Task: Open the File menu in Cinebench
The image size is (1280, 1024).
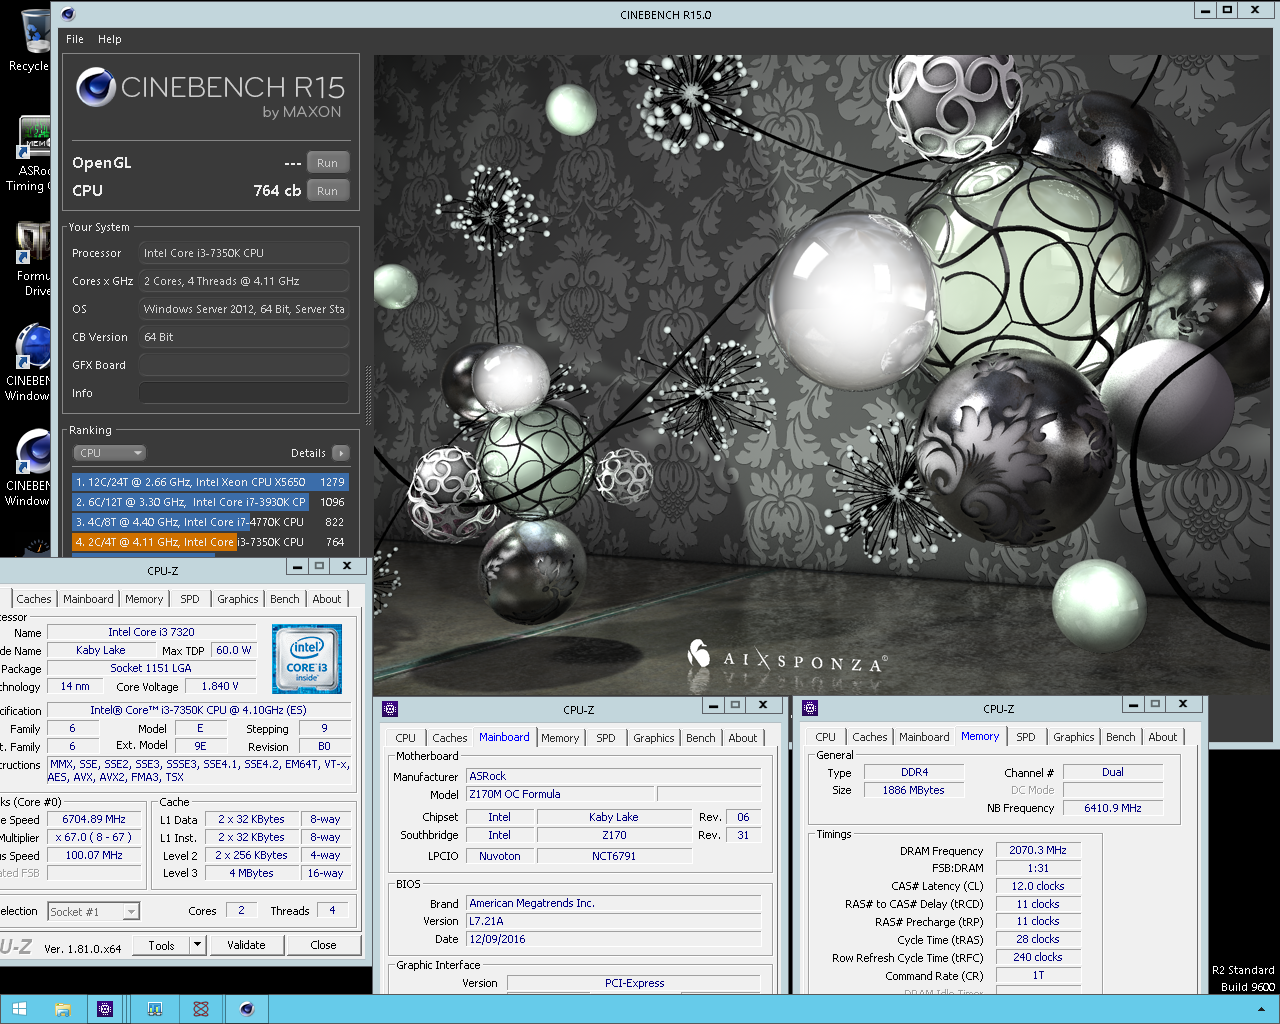Action: [x=75, y=39]
